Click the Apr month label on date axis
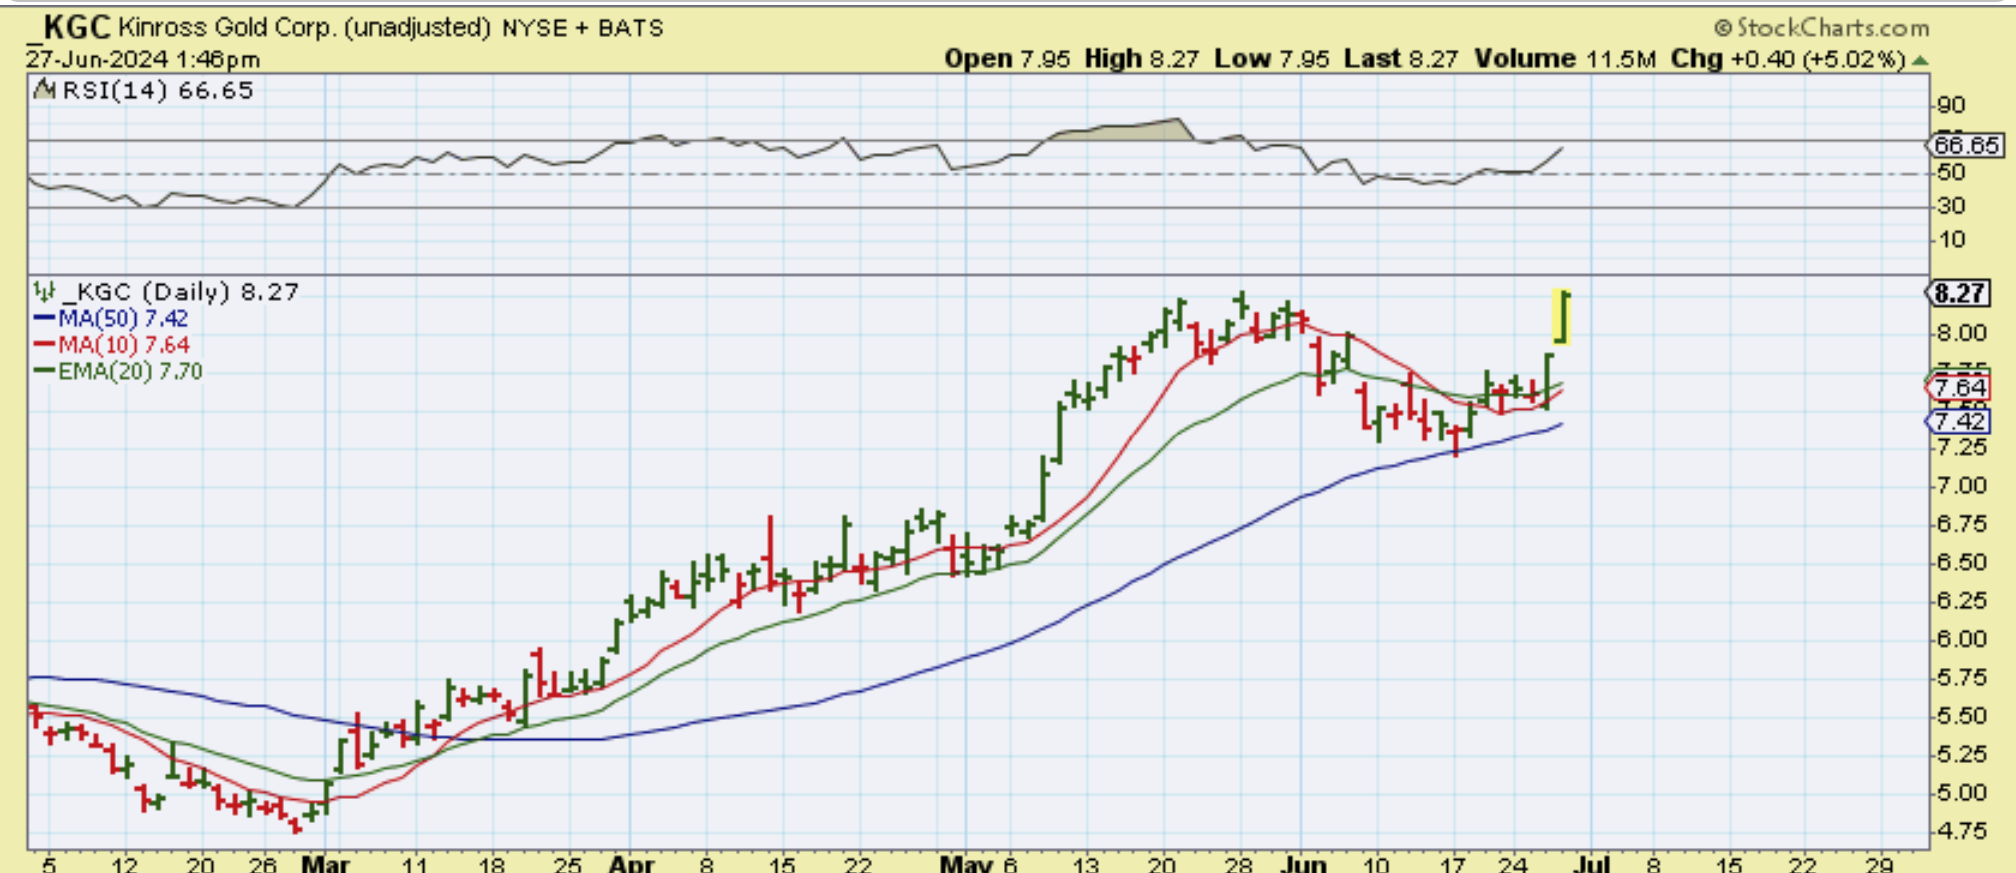This screenshot has width=2016, height=873. [x=632, y=863]
